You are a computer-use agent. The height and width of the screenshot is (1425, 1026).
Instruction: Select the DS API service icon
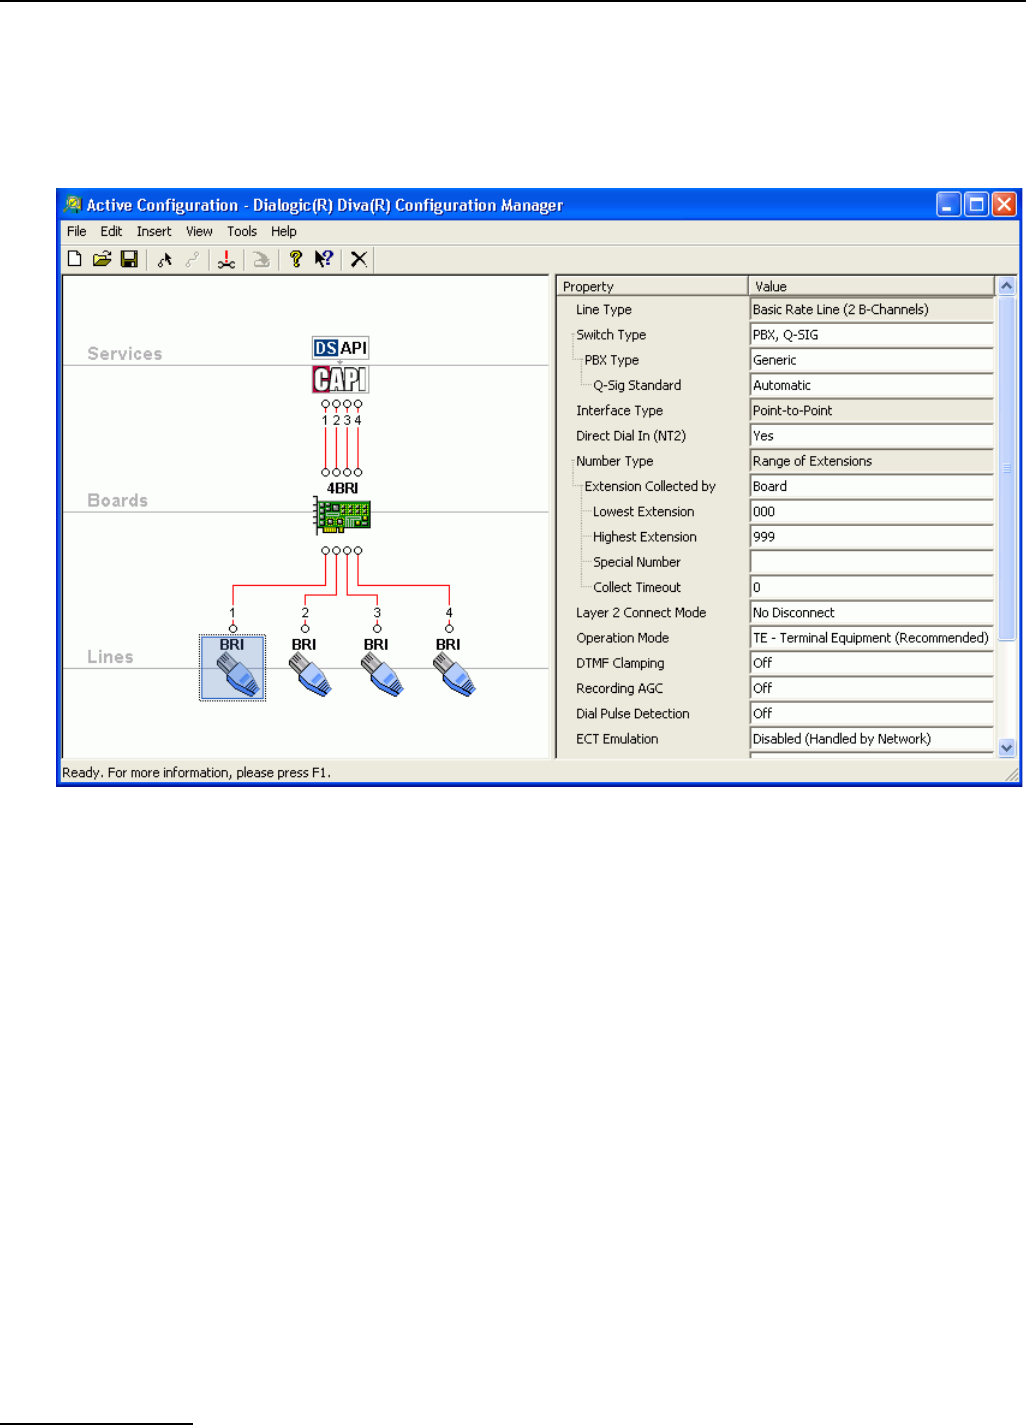[x=340, y=348]
